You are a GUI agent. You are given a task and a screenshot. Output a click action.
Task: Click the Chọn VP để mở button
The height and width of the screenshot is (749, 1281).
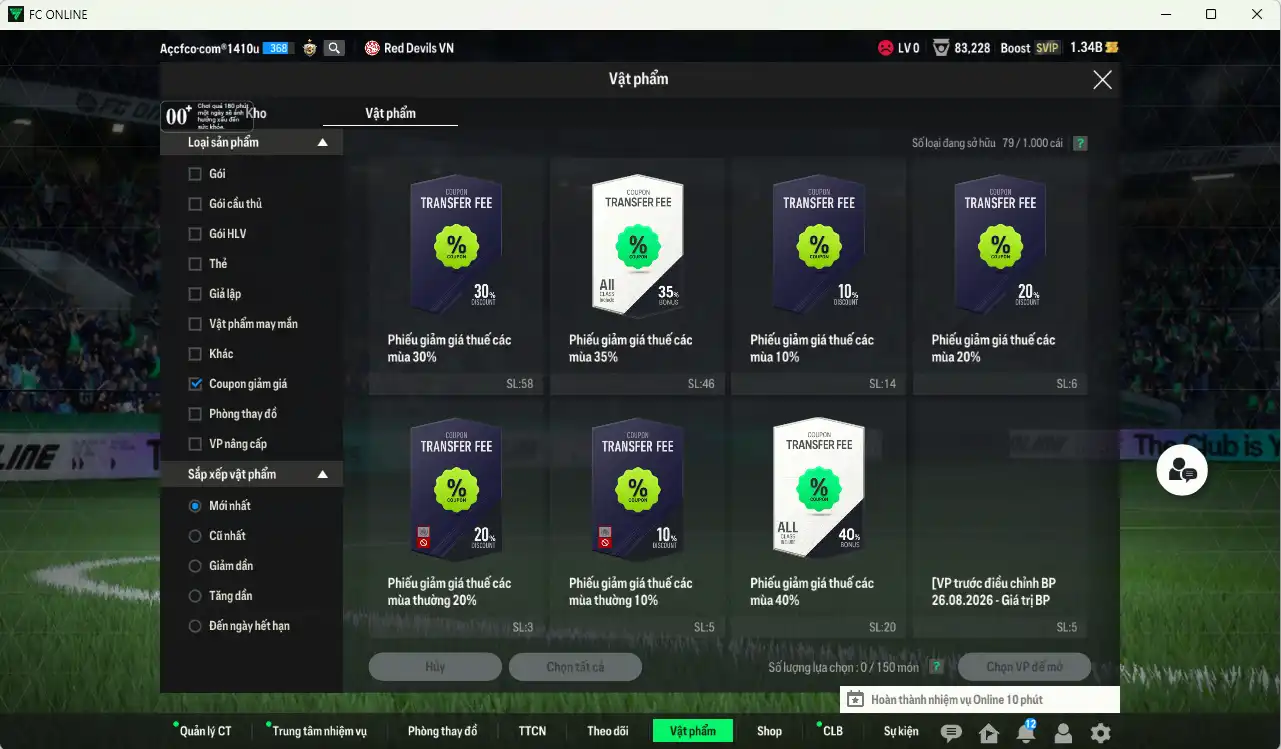click(x=1025, y=667)
